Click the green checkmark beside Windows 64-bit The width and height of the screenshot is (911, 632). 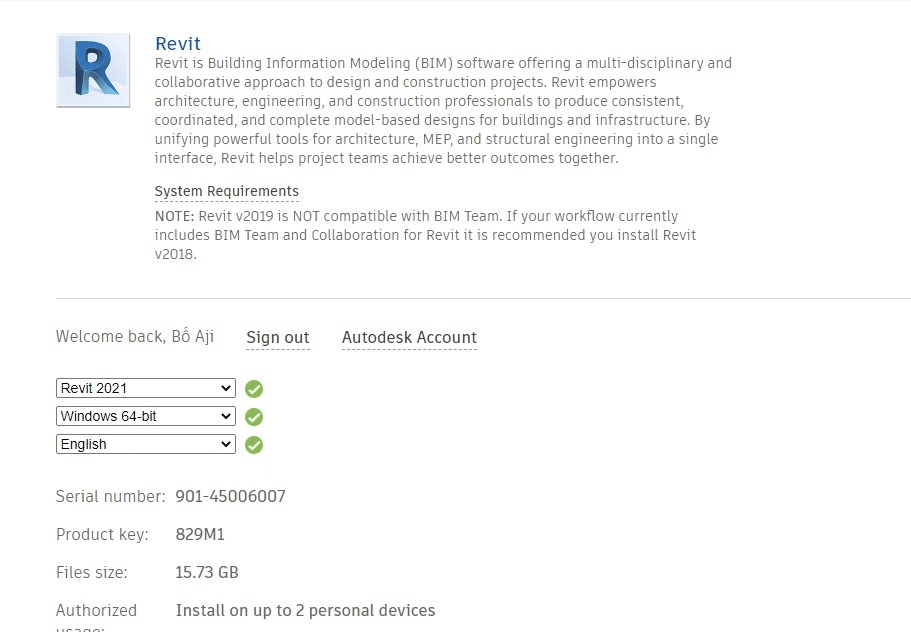(x=254, y=417)
